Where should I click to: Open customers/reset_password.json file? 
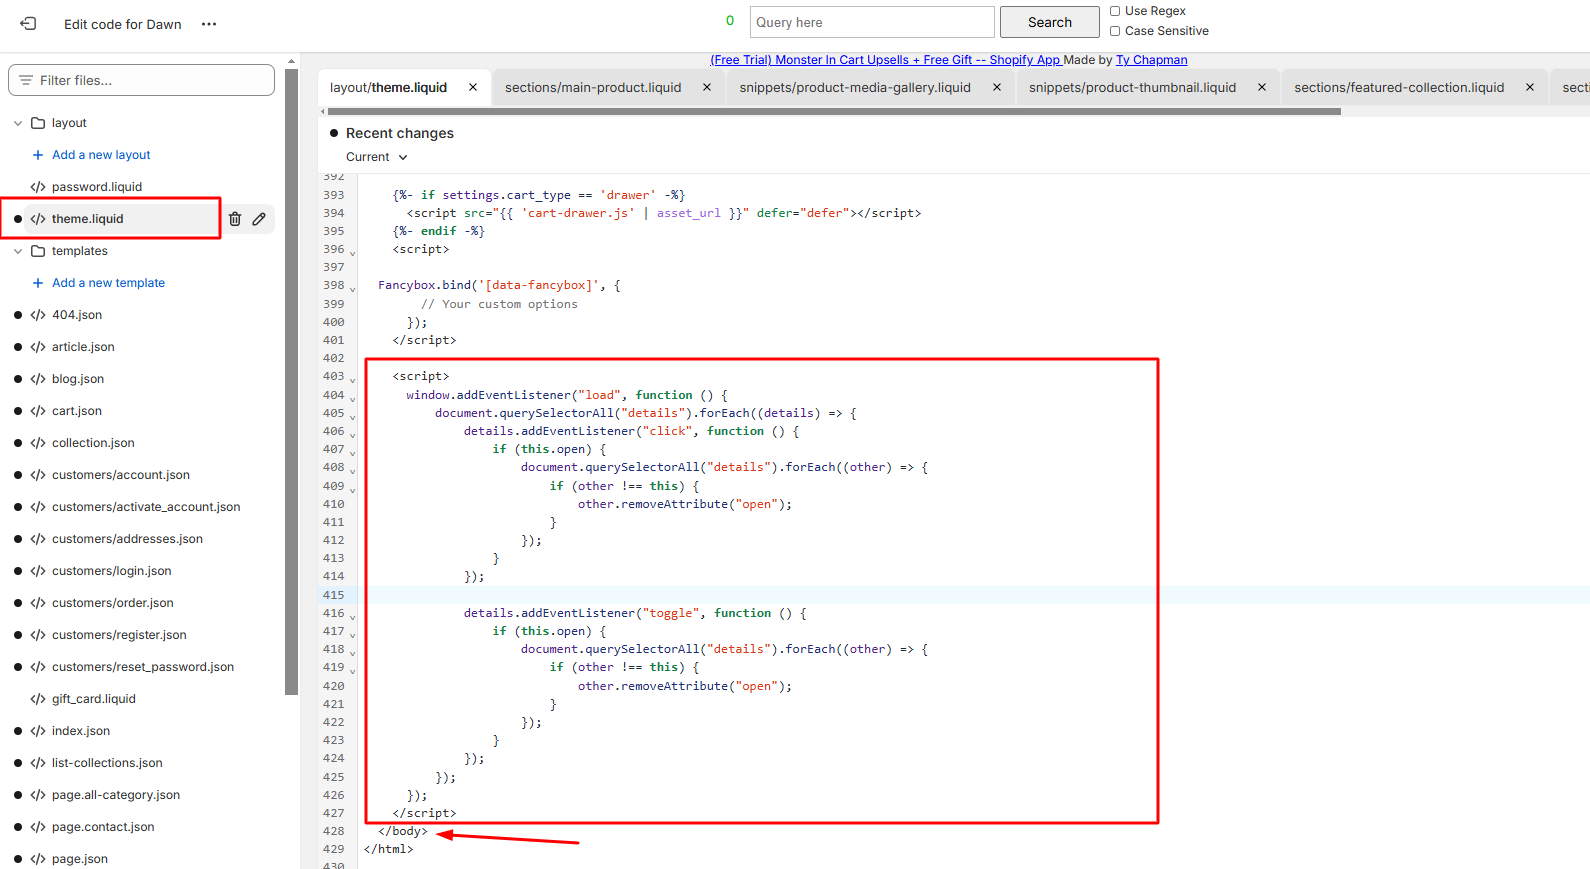[143, 667]
